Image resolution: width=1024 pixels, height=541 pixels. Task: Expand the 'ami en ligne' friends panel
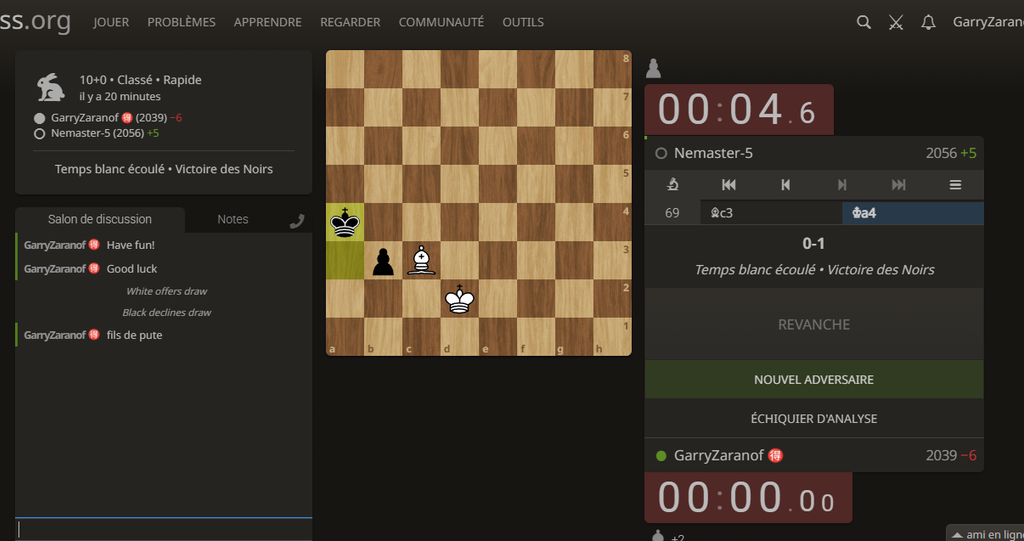(985, 533)
